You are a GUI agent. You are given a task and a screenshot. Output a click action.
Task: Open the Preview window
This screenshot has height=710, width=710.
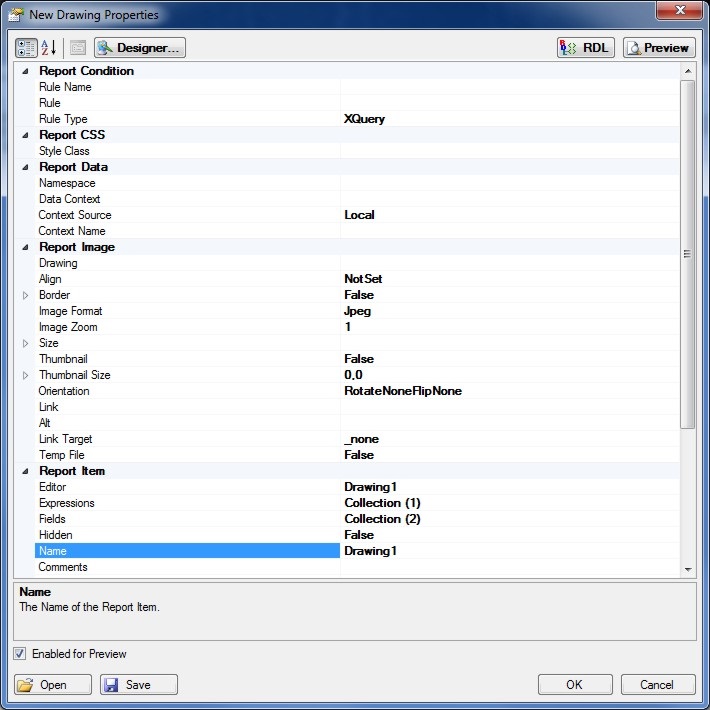point(659,48)
